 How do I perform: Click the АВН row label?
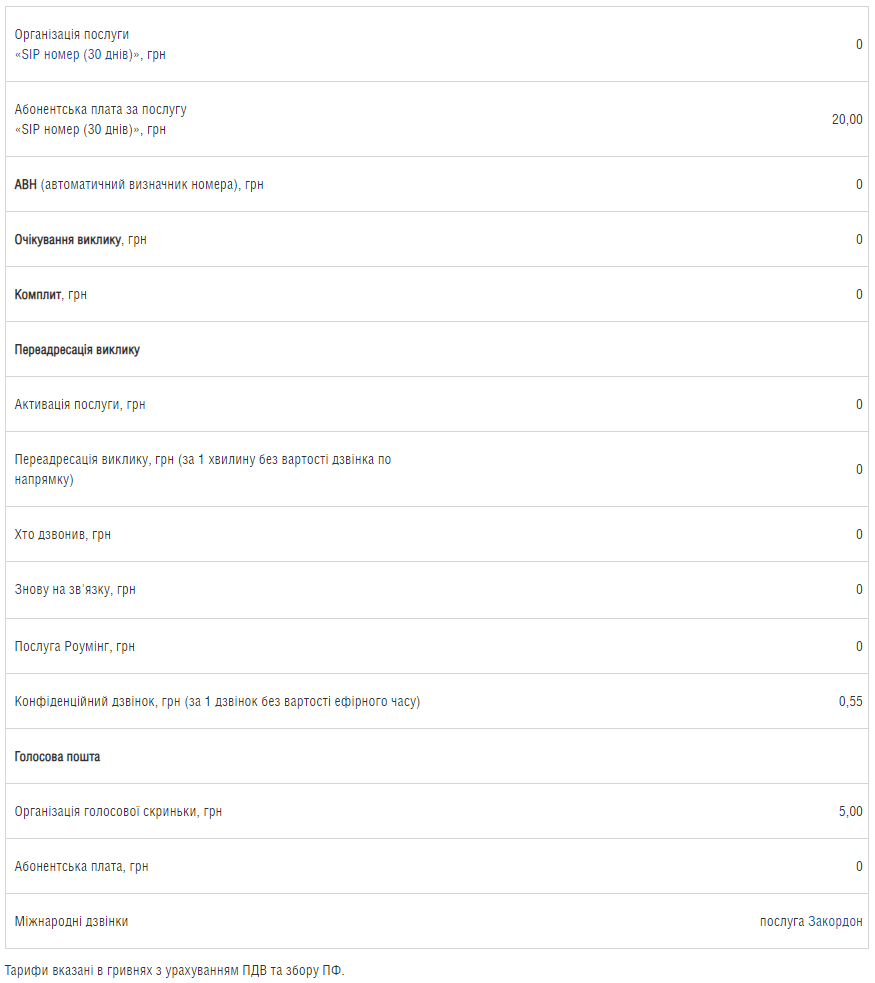(x=139, y=184)
